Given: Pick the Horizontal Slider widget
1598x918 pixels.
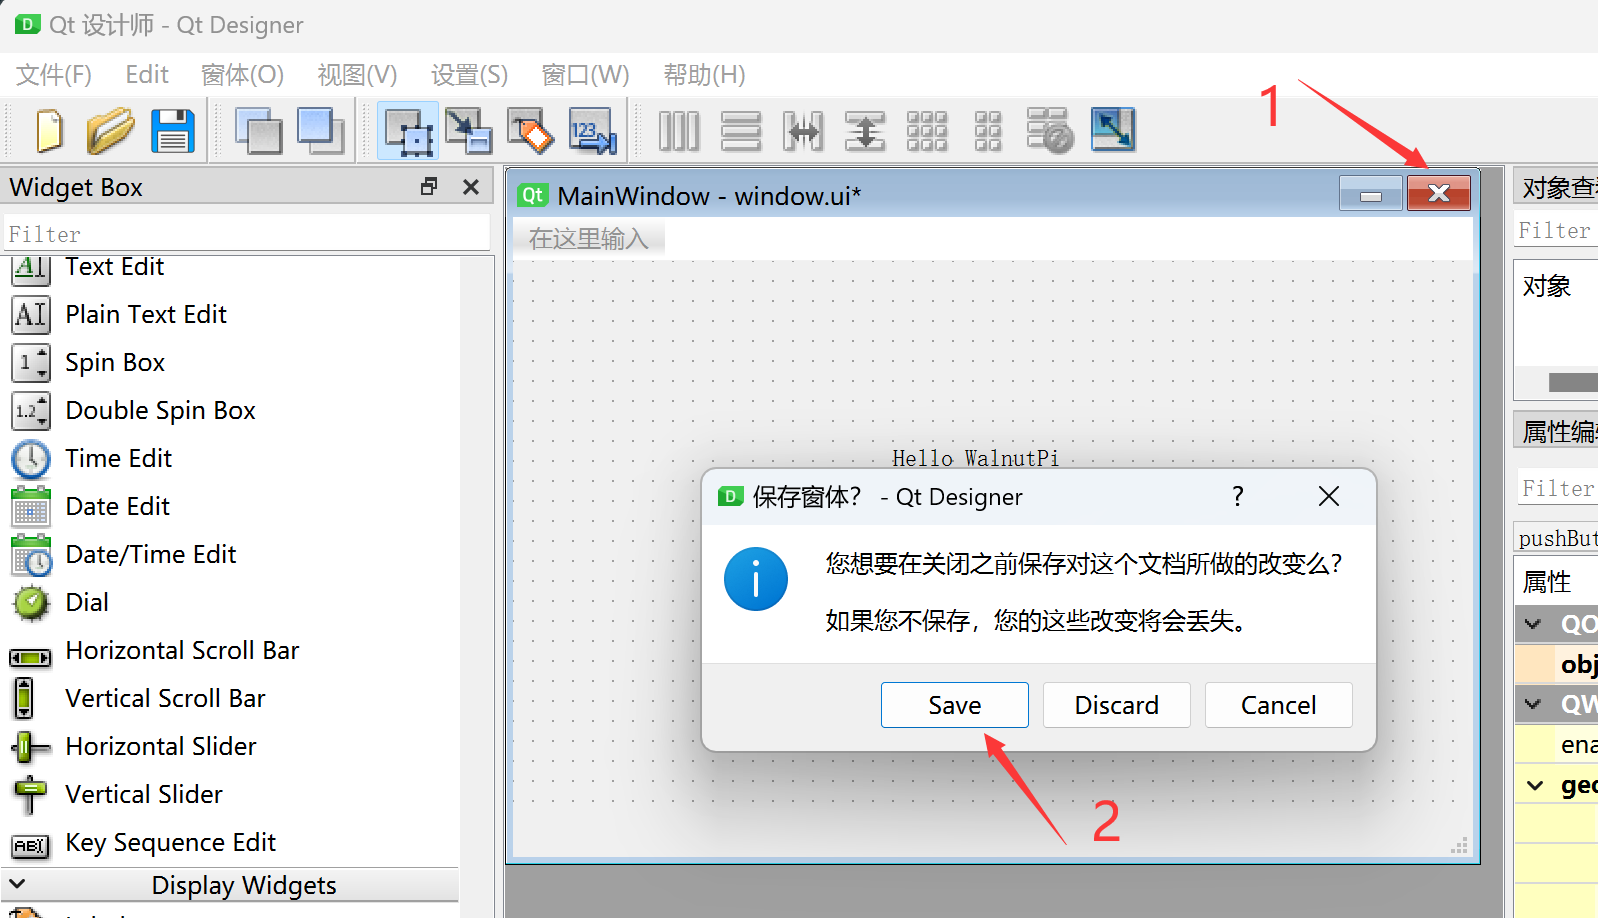Looking at the screenshot, I should [161, 747].
